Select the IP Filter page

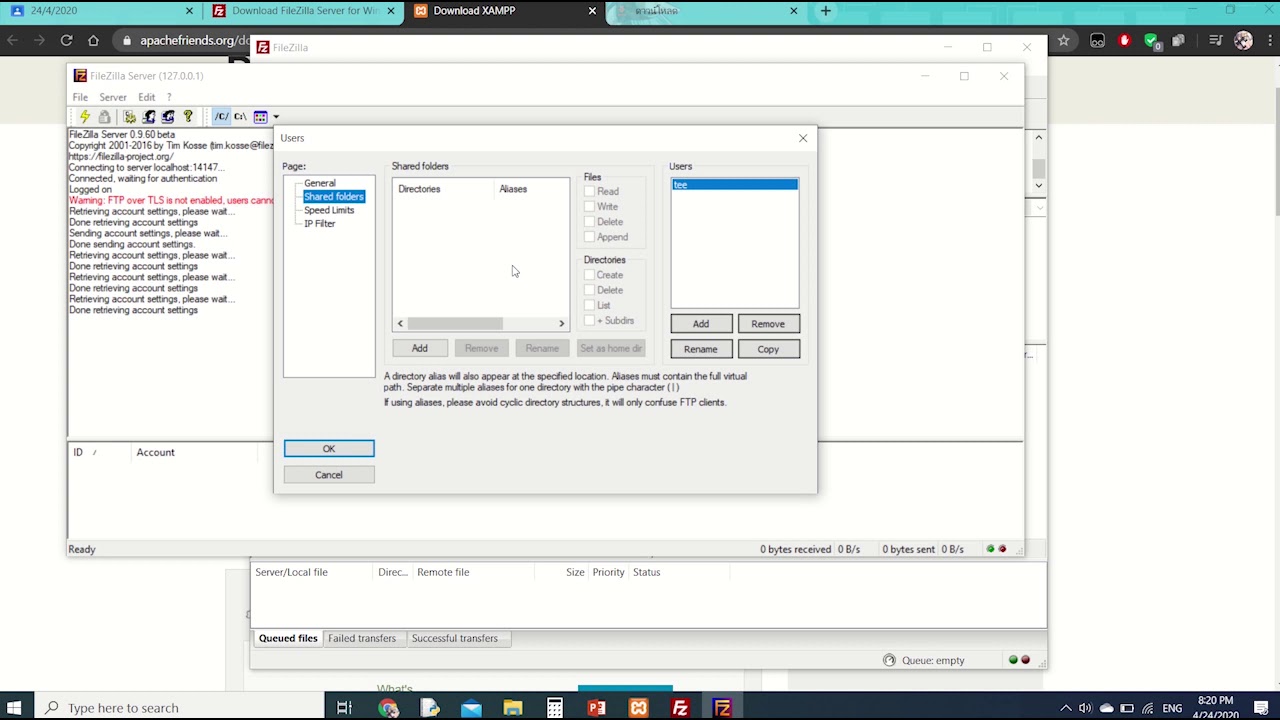(320, 224)
